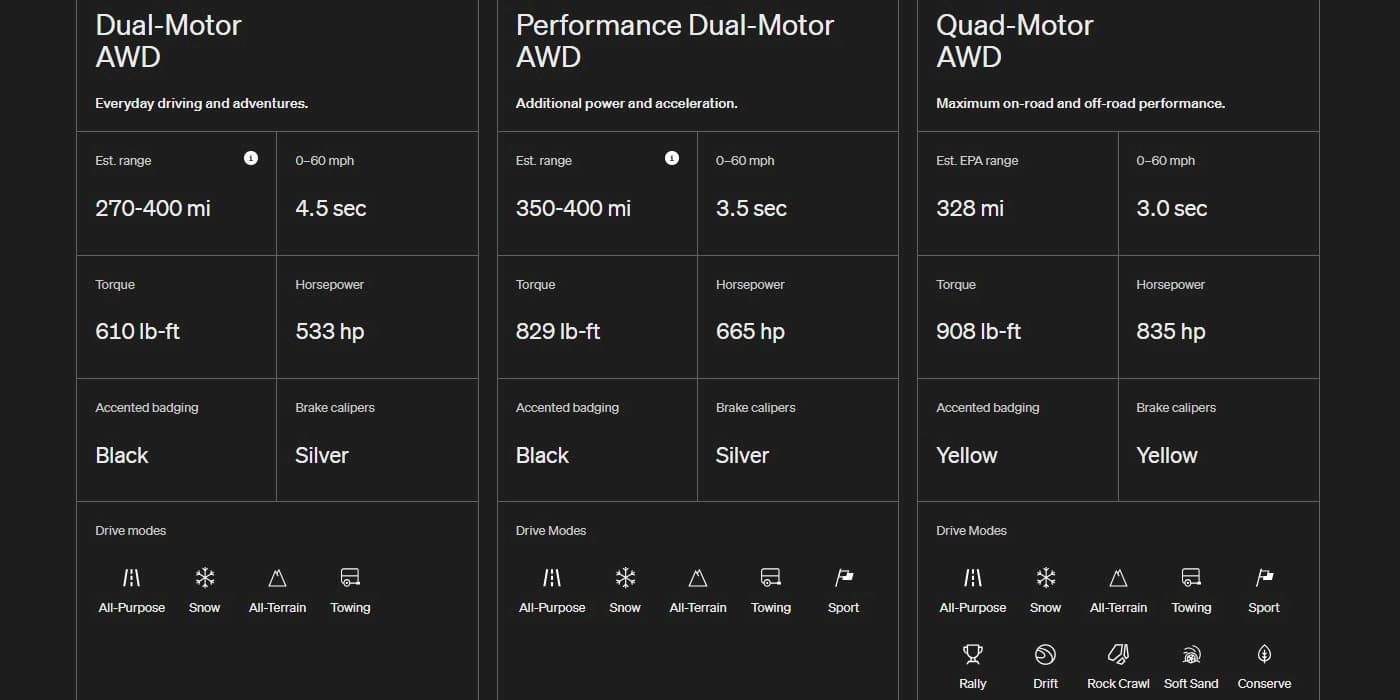The height and width of the screenshot is (700, 1400).
Task: Select All-Purpose road icon in Performance Dual-Motor
Action: 552,577
